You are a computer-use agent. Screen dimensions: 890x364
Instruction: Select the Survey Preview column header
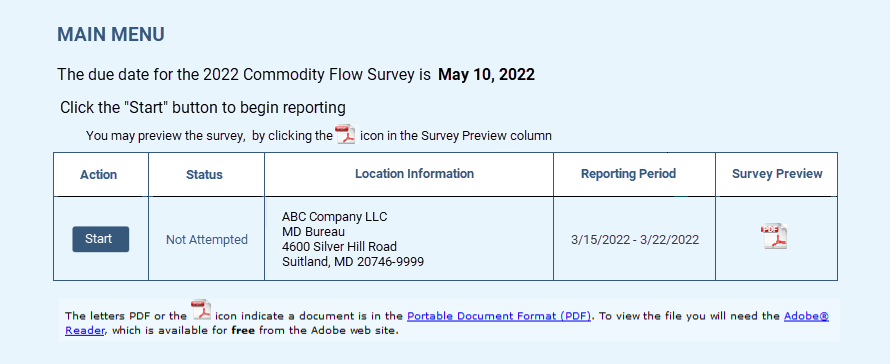coord(777,174)
